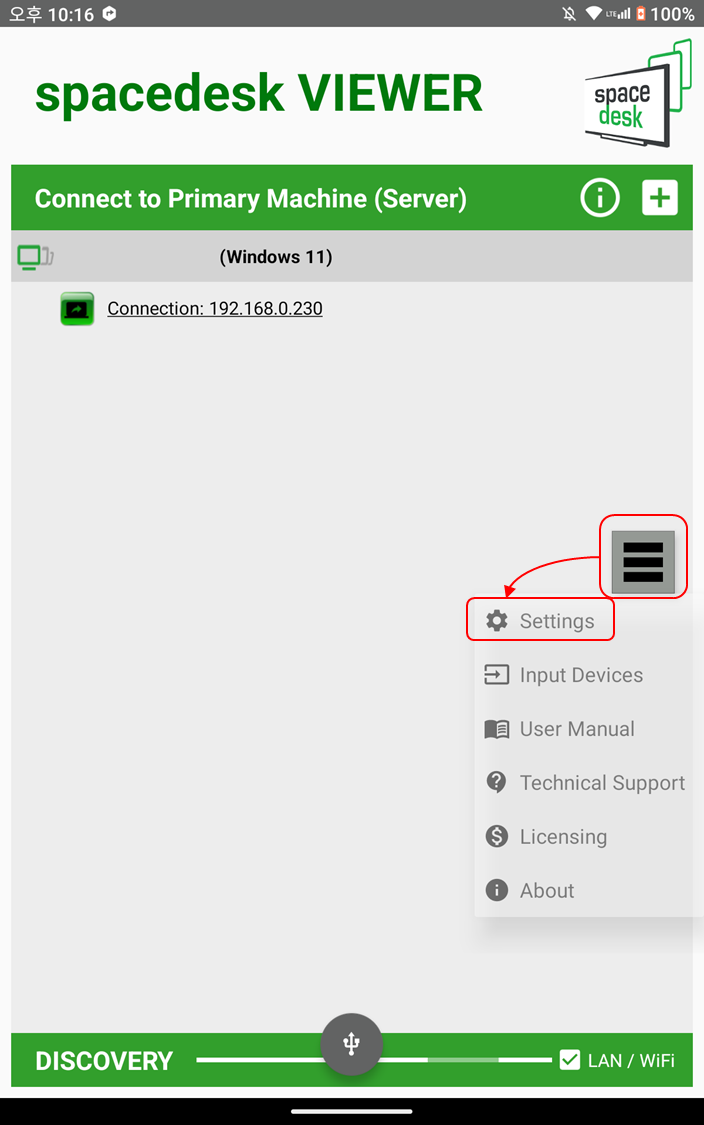Click the DISCOVERY label

point(104,1060)
